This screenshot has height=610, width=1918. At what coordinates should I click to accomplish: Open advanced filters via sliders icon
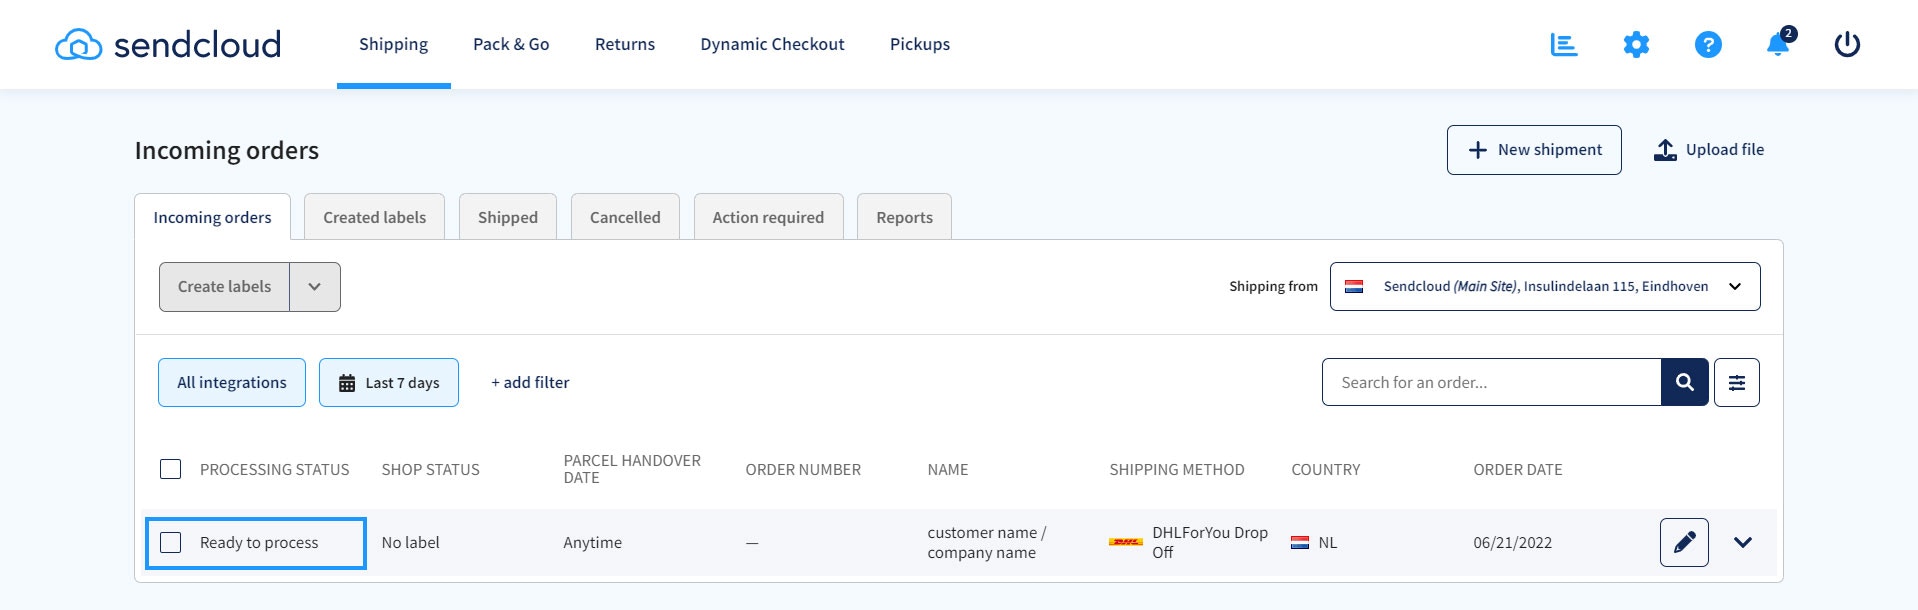(x=1737, y=382)
